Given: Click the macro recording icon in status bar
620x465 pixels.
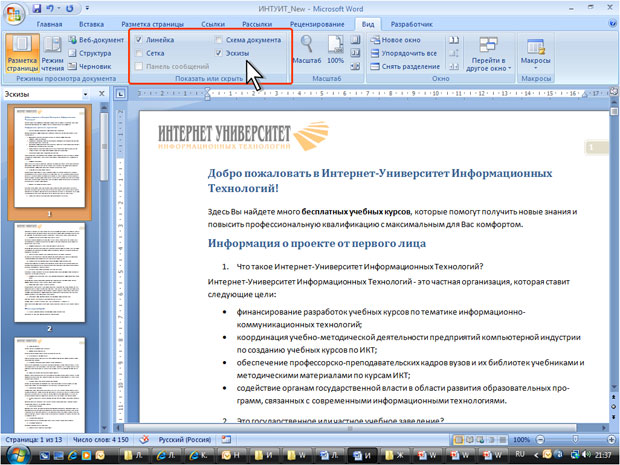Looking at the screenshot, I should click(226, 439).
